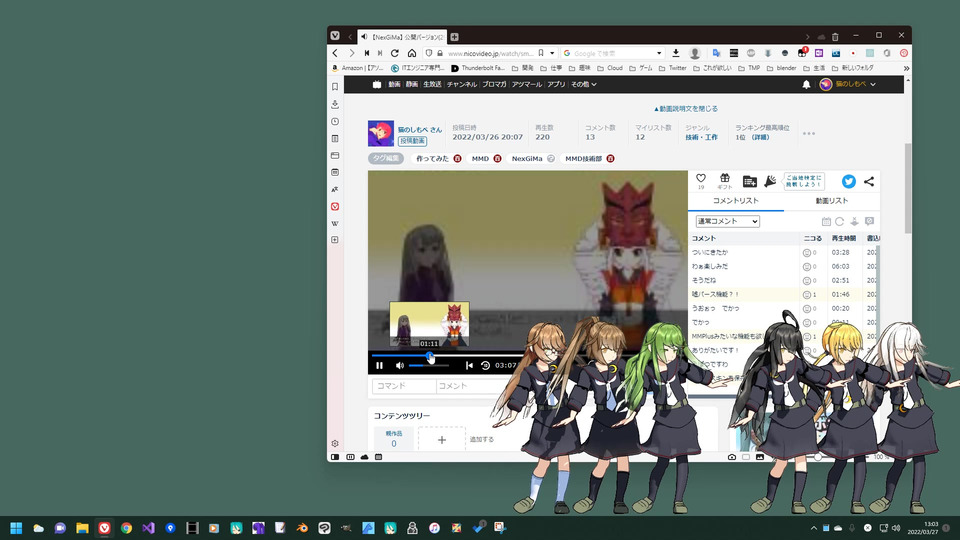Capture page with camera icon
Viewport: 960px width, 540px height.
732,457
